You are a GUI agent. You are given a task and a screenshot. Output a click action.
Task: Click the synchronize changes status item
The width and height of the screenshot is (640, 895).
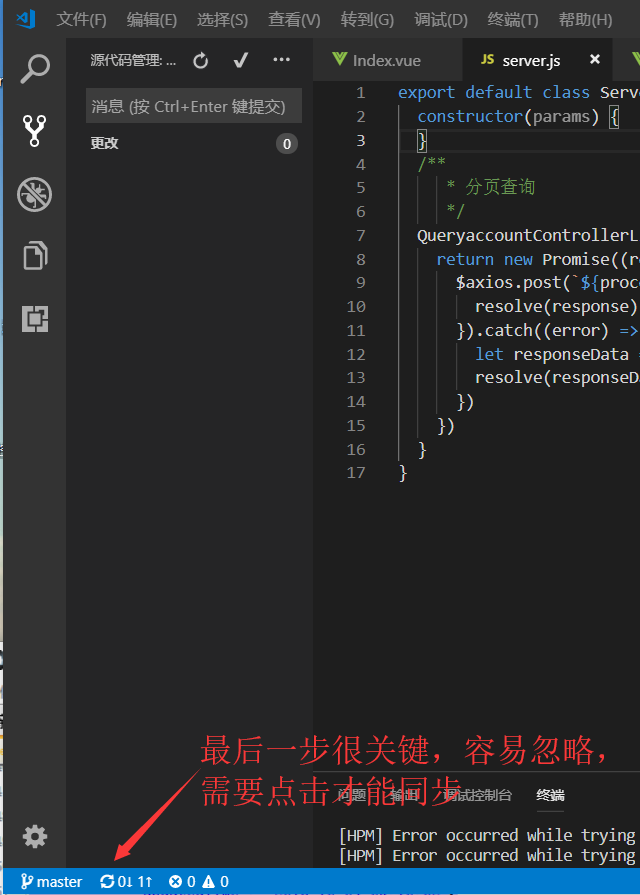tap(126, 882)
